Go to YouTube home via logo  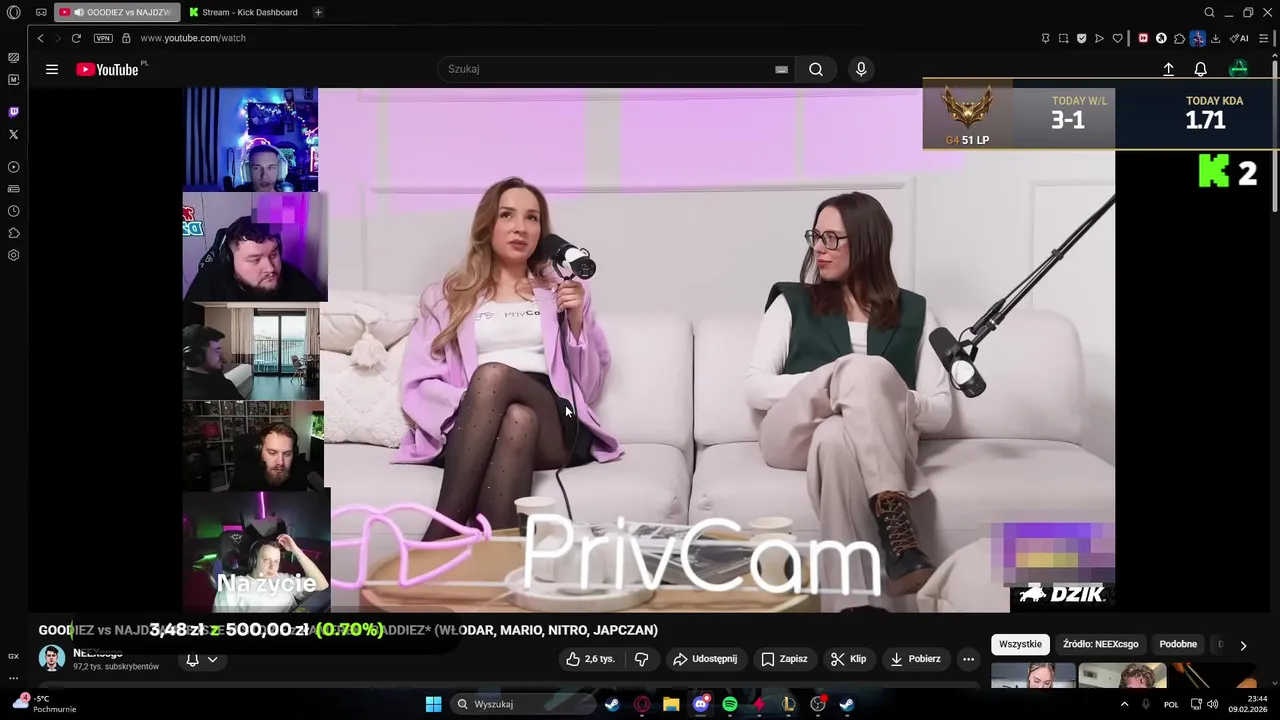(107, 69)
